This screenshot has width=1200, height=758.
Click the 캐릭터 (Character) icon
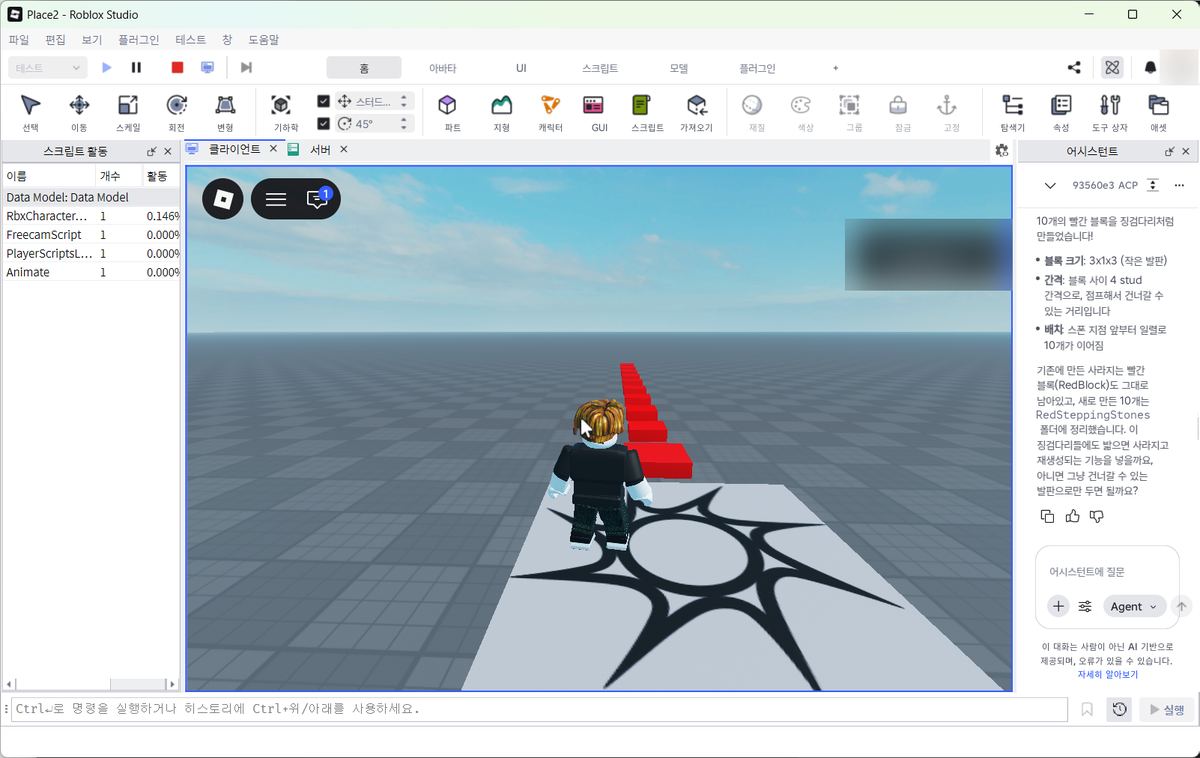click(x=550, y=112)
